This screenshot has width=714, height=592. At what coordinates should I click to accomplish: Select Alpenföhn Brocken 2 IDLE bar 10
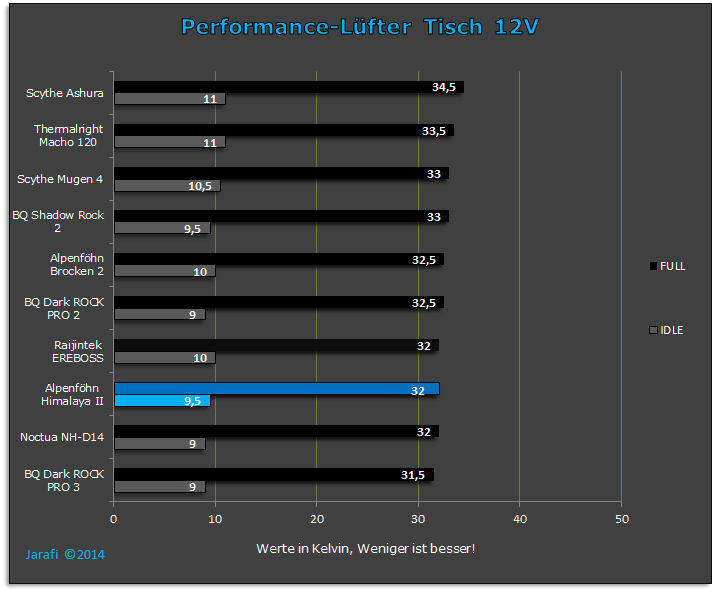(x=165, y=271)
